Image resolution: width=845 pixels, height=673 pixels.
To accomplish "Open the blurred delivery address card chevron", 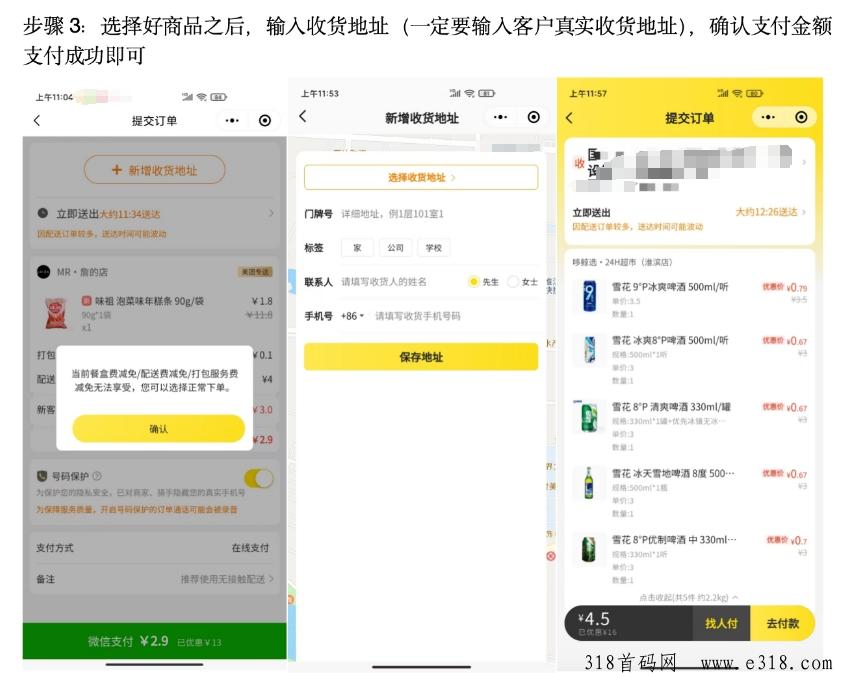I will (804, 162).
